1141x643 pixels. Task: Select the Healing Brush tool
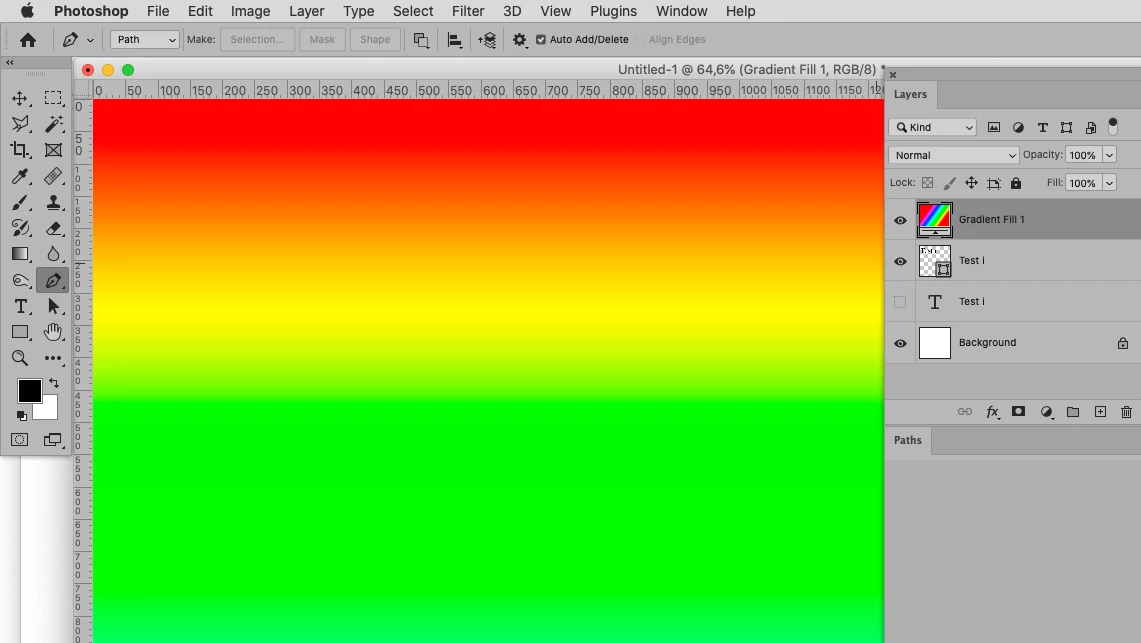[x=53, y=176]
